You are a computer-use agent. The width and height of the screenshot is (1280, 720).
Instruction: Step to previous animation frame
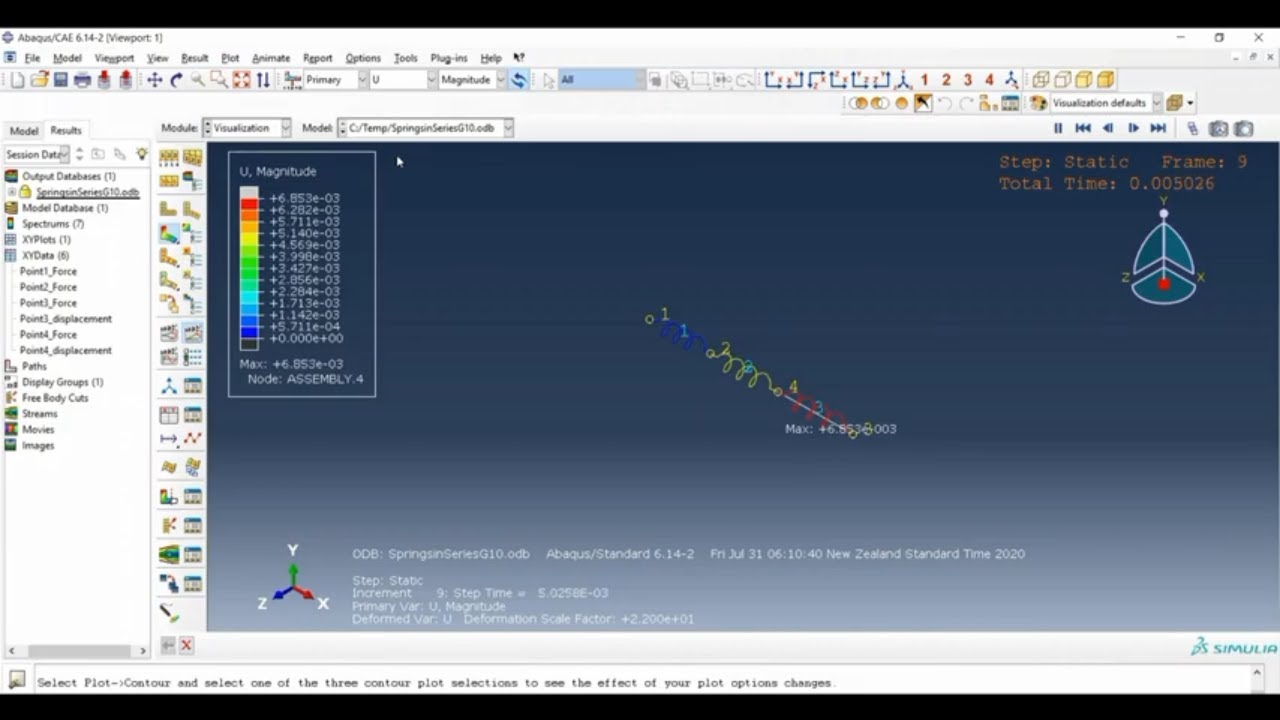point(1108,128)
